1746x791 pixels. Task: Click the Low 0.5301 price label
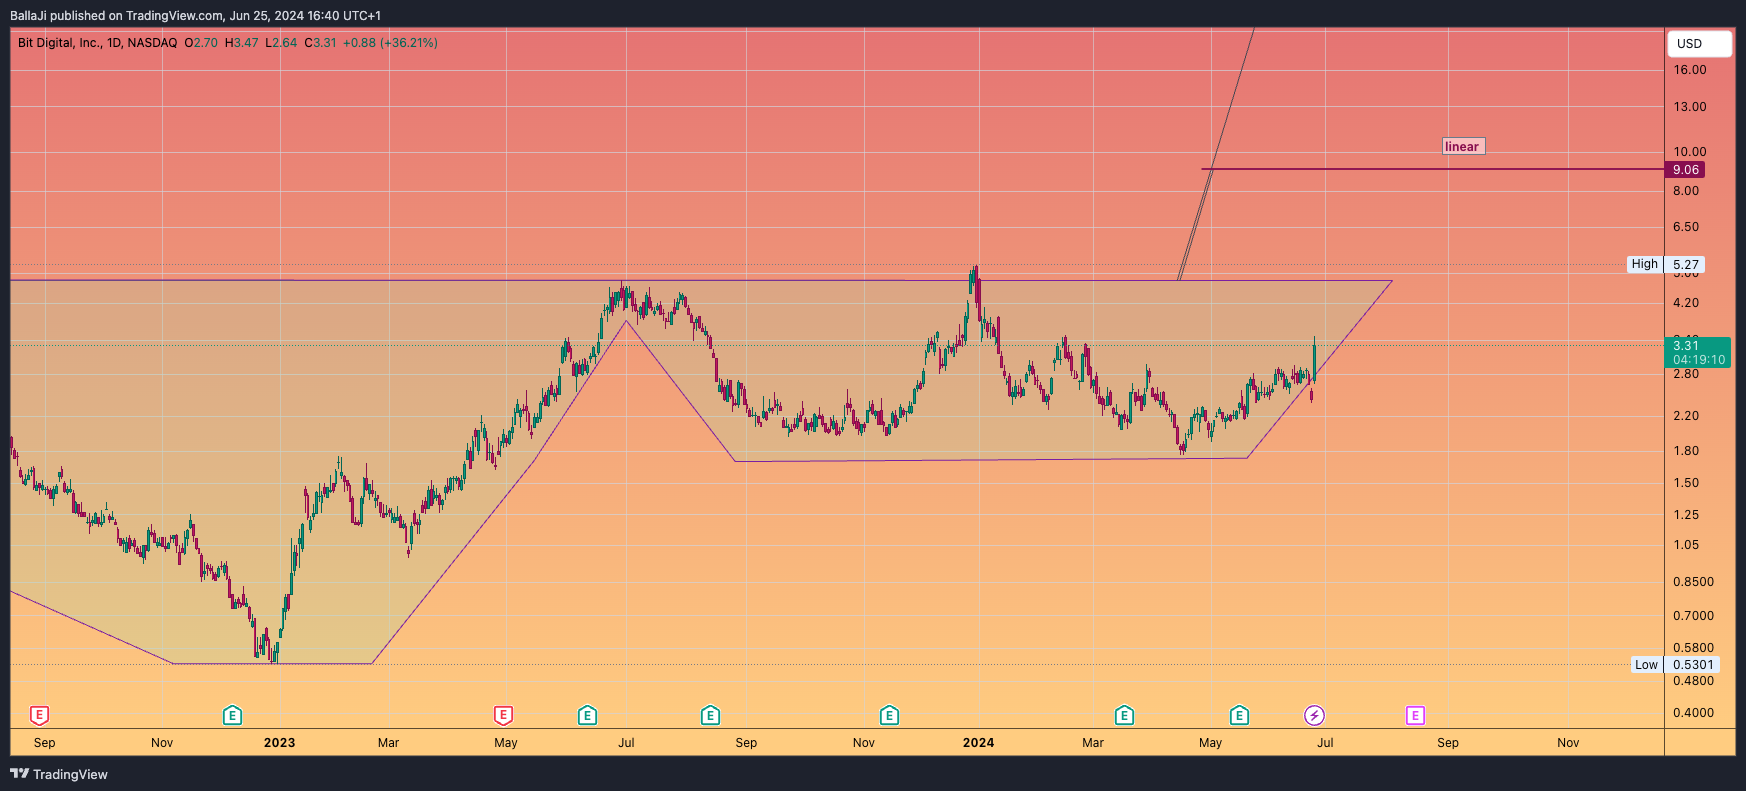tap(1676, 665)
